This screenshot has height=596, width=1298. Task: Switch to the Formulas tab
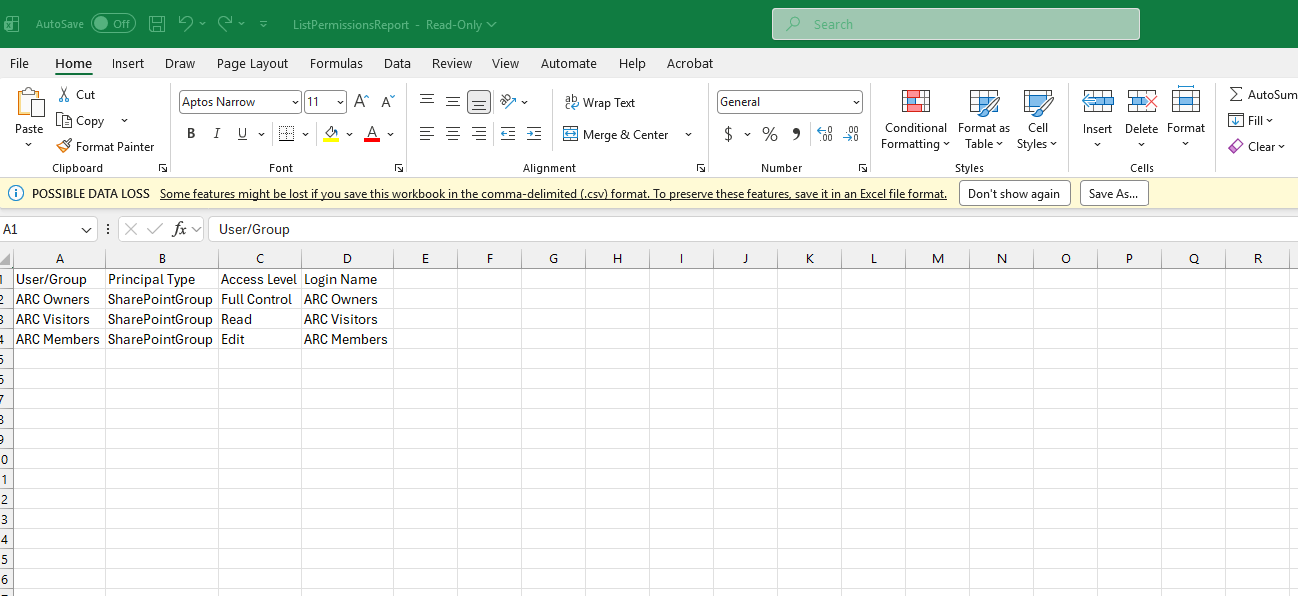pyautogui.click(x=336, y=63)
